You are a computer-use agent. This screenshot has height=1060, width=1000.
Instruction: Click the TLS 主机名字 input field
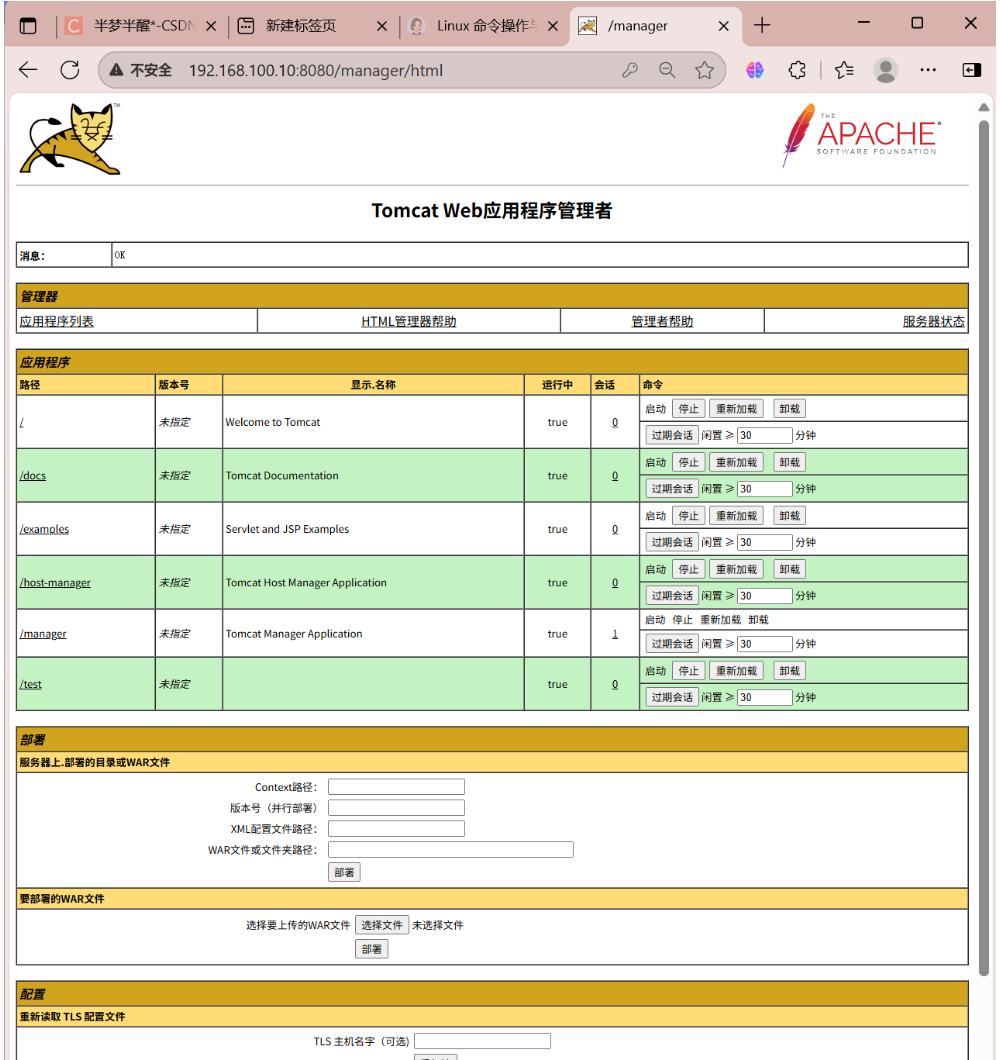[x=482, y=1041]
